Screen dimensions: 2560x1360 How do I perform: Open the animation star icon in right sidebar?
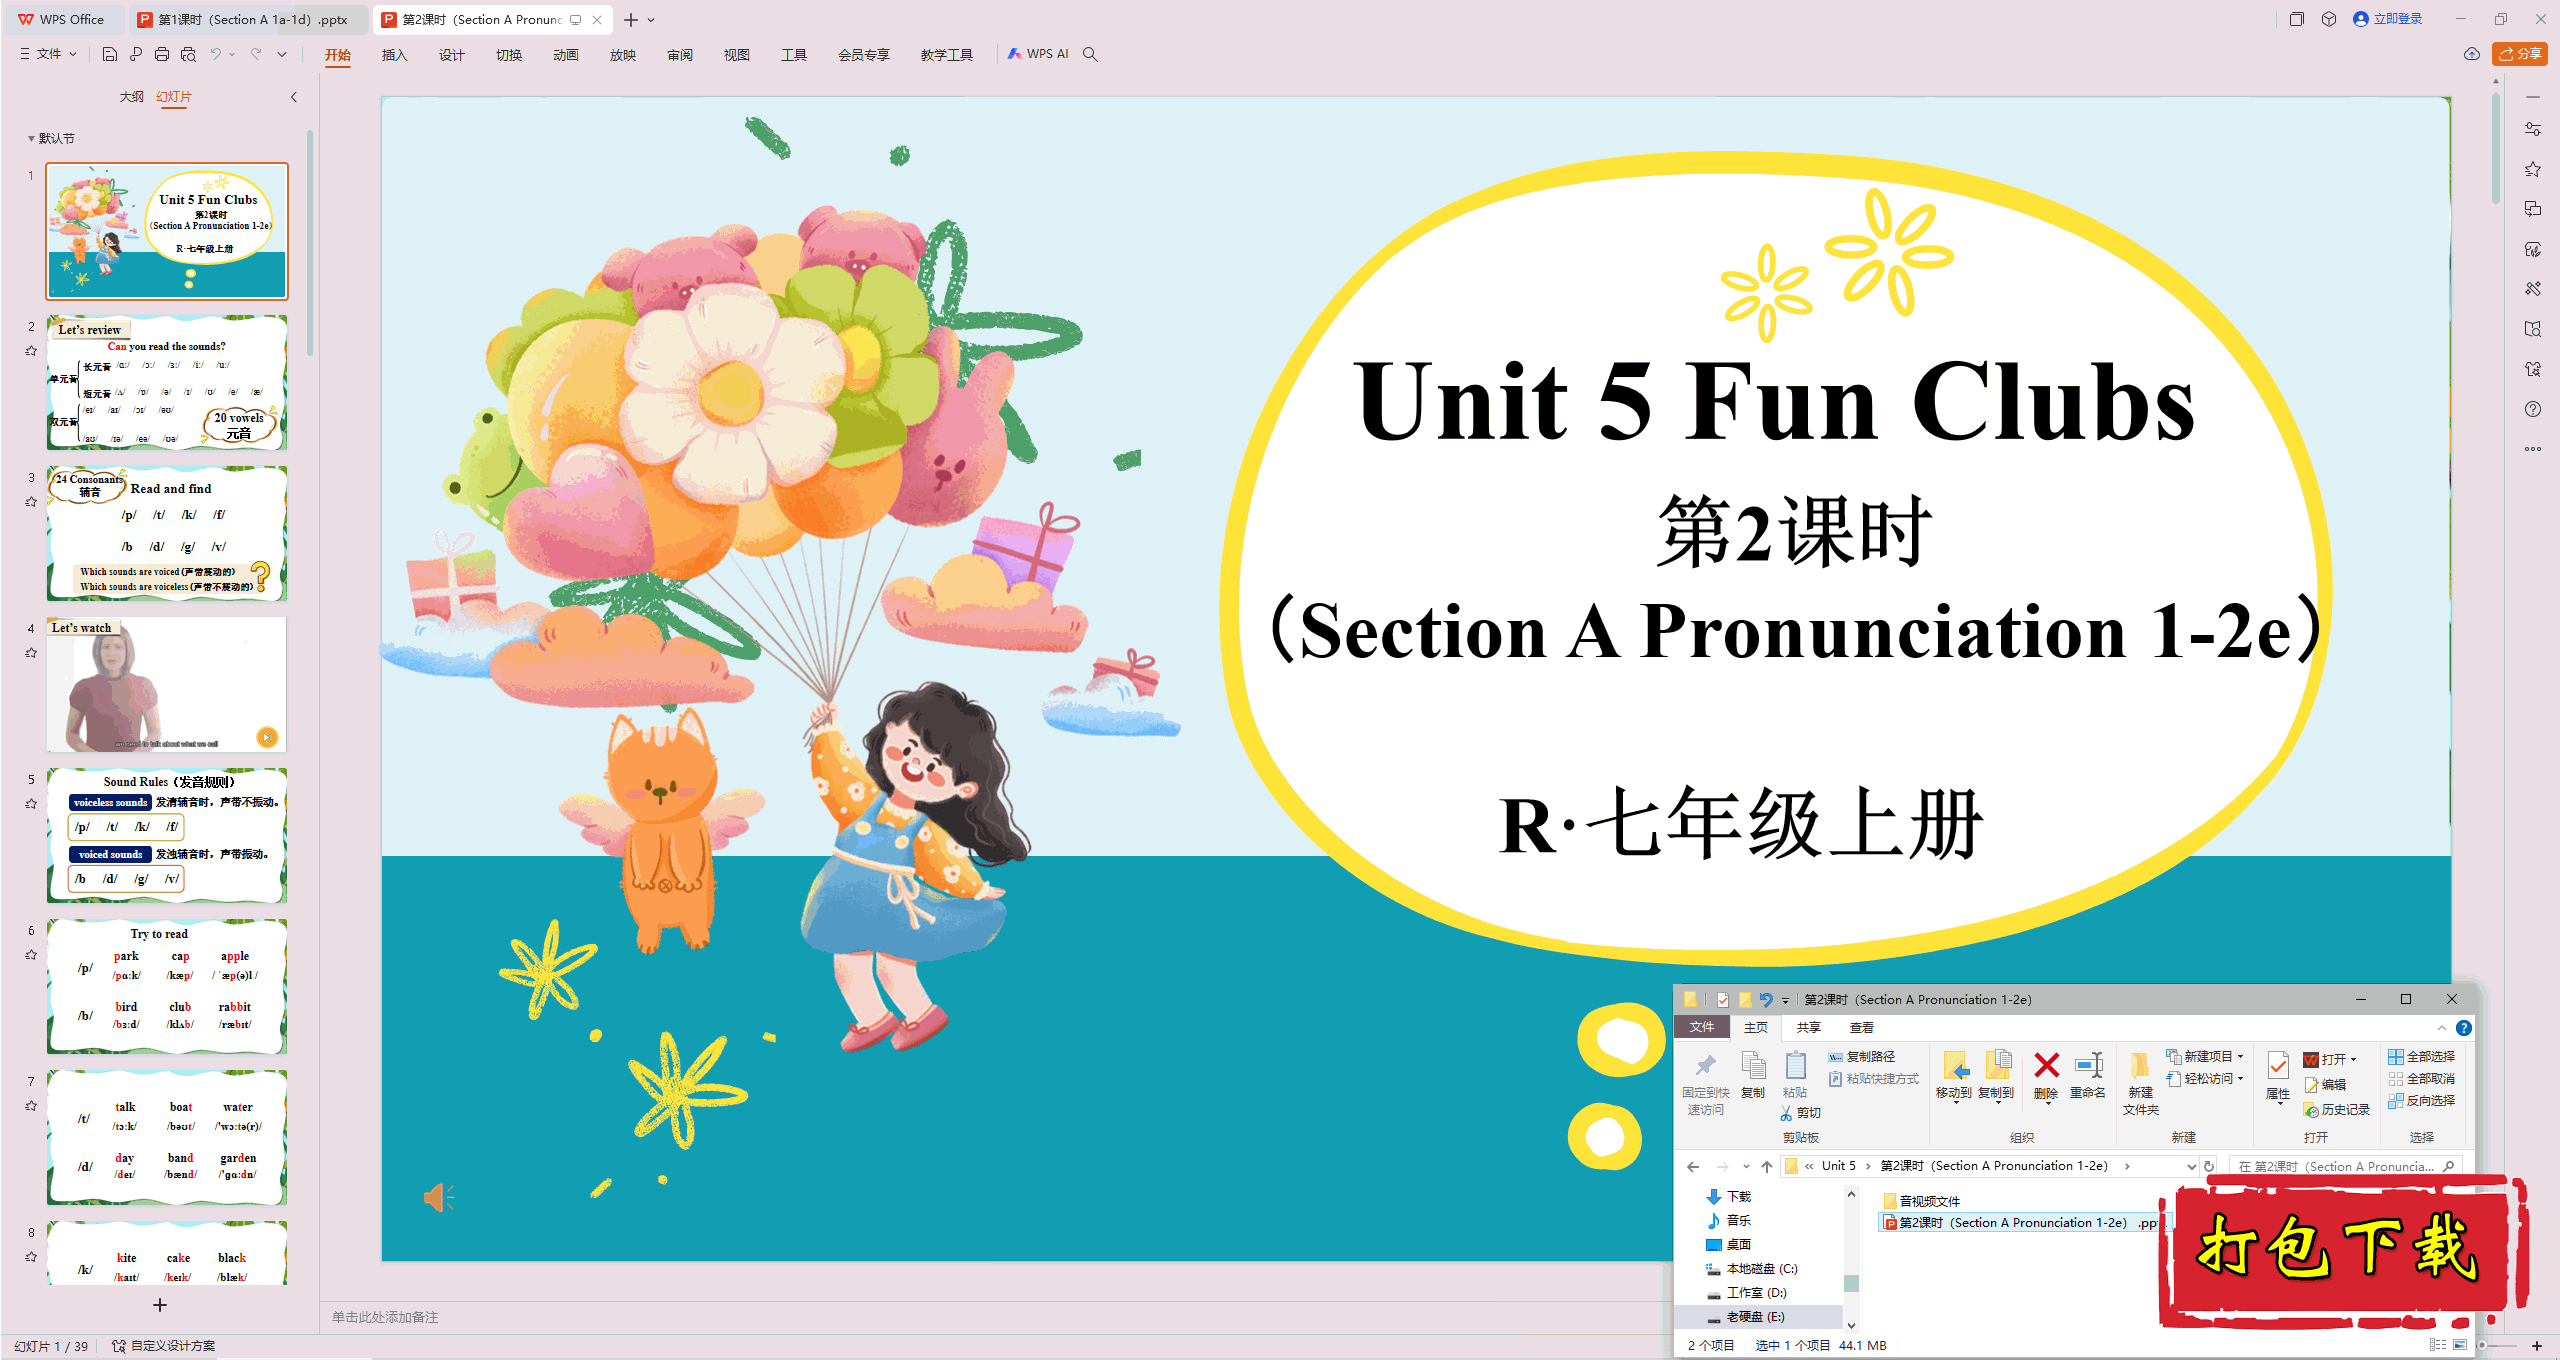tap(2533, 169)
